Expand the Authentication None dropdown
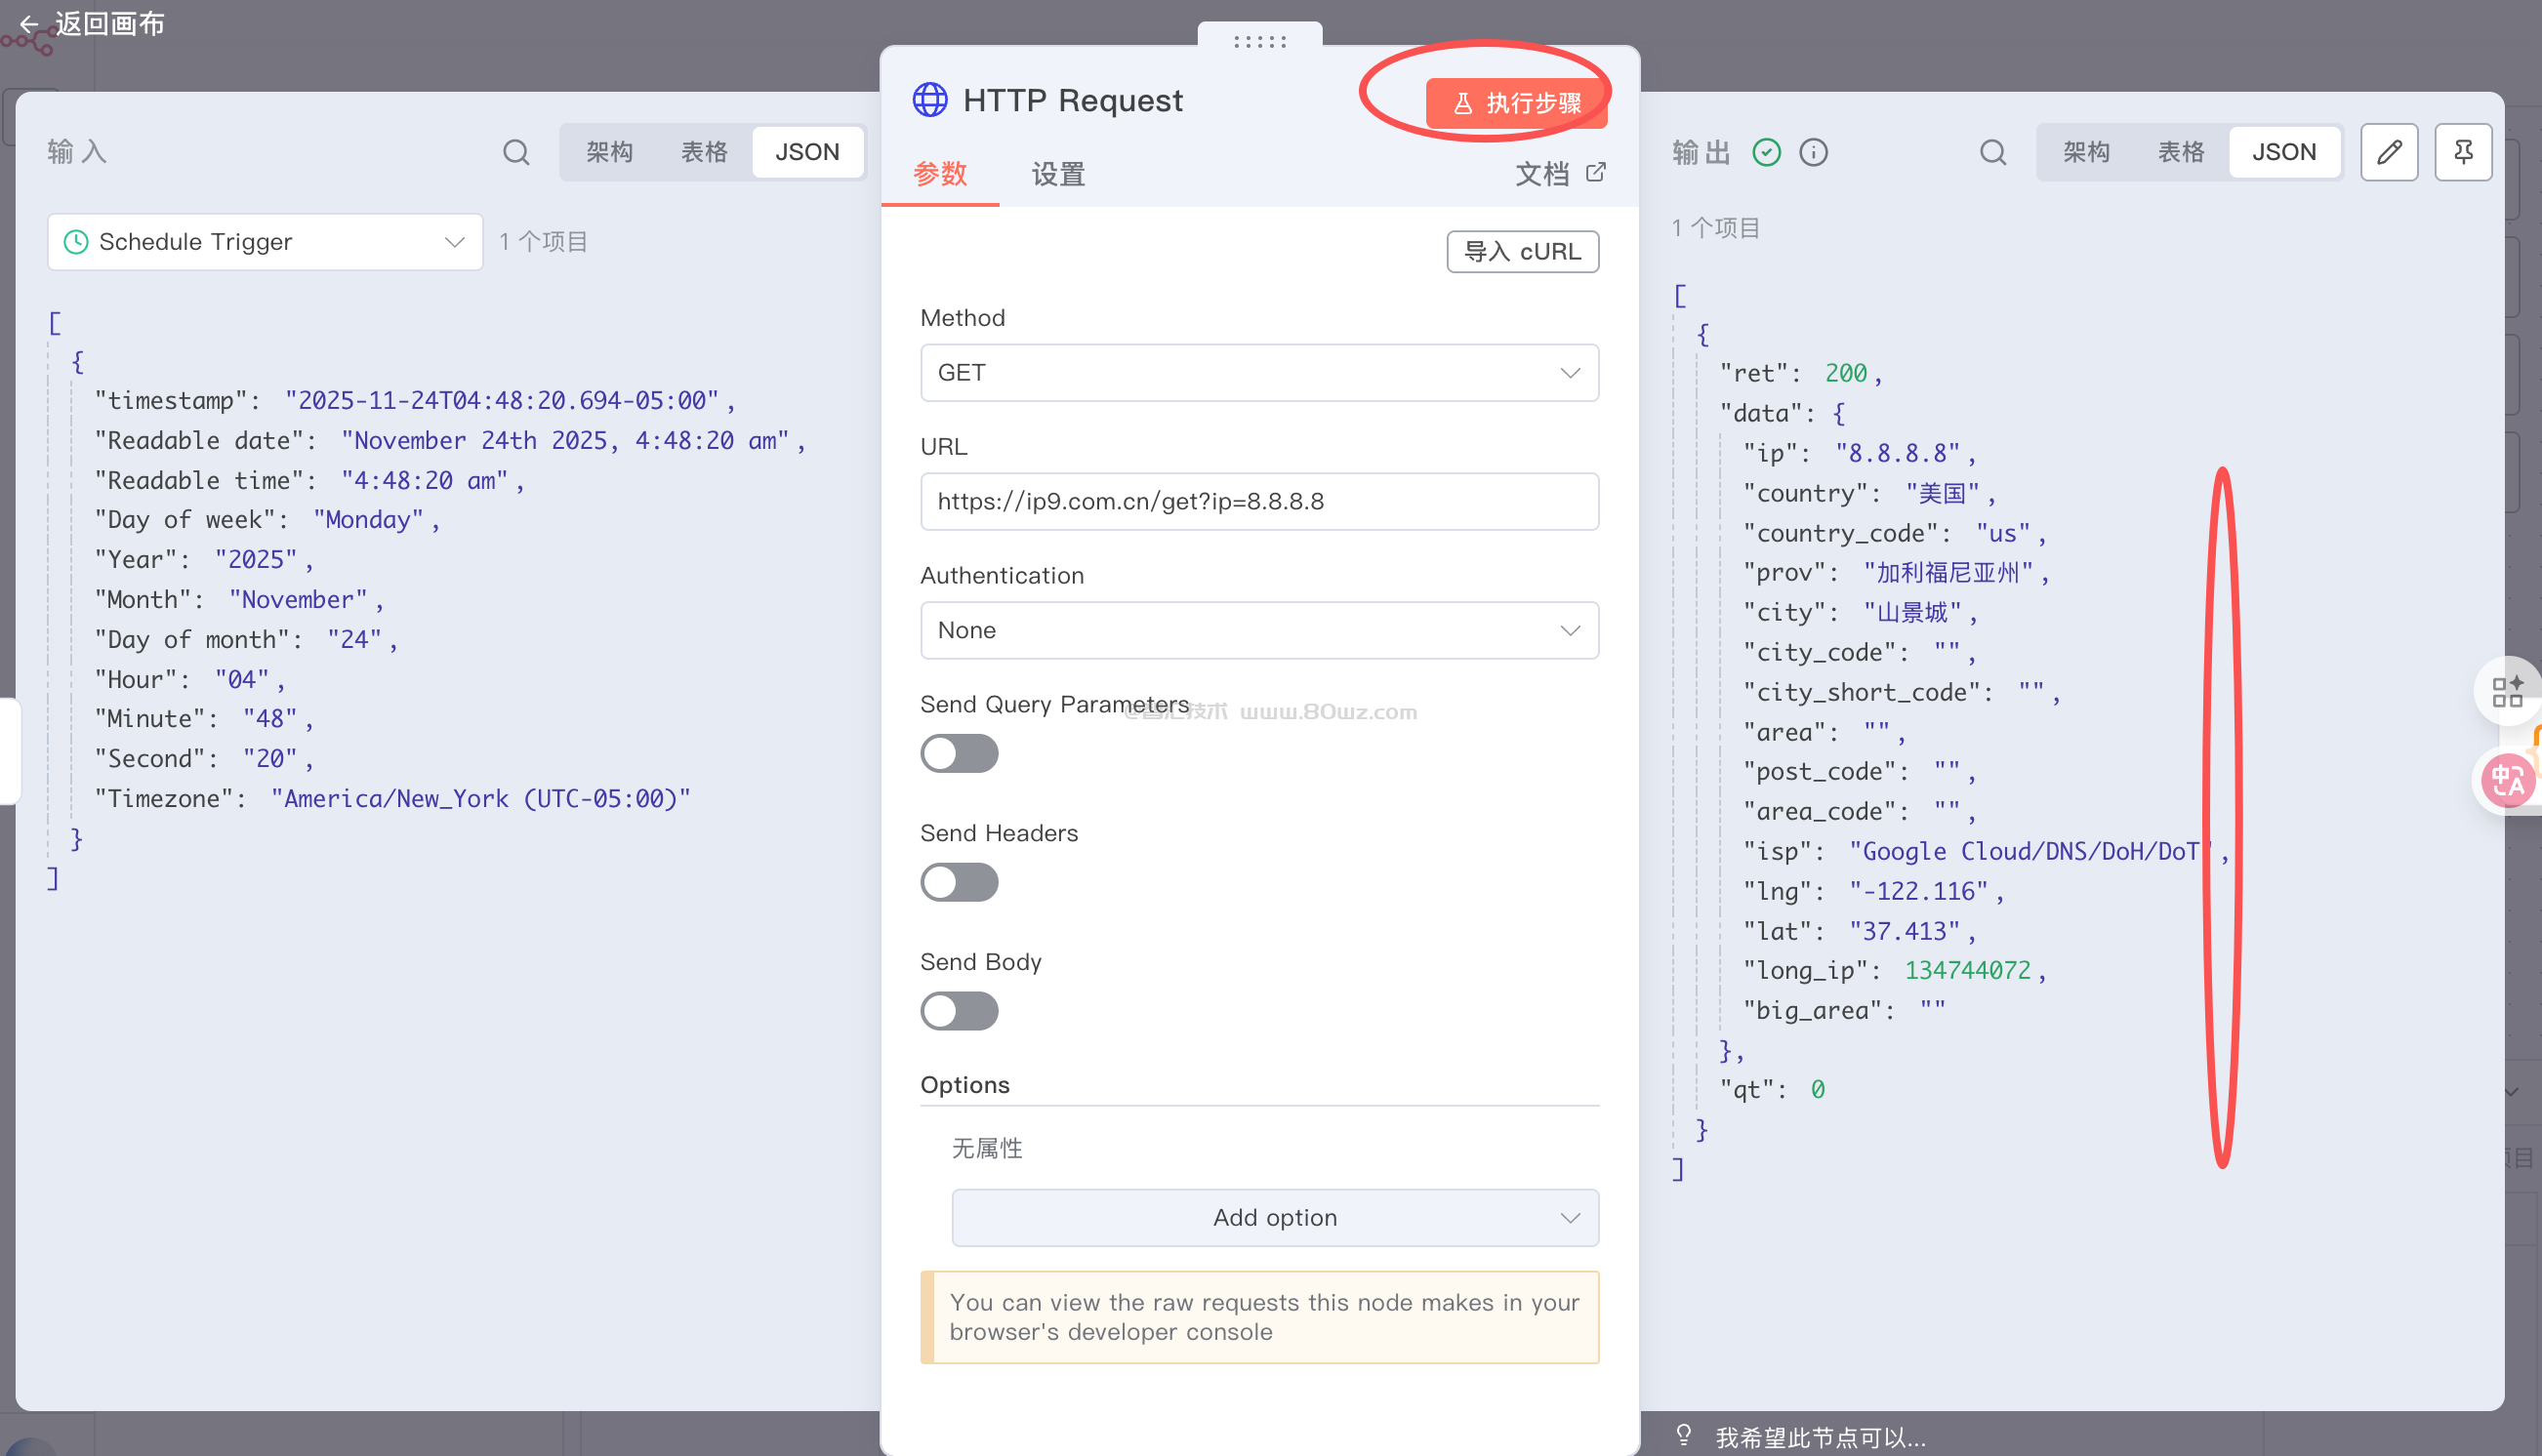2542x1456 pixels. pyautogui.click(x=1258, y=630)
